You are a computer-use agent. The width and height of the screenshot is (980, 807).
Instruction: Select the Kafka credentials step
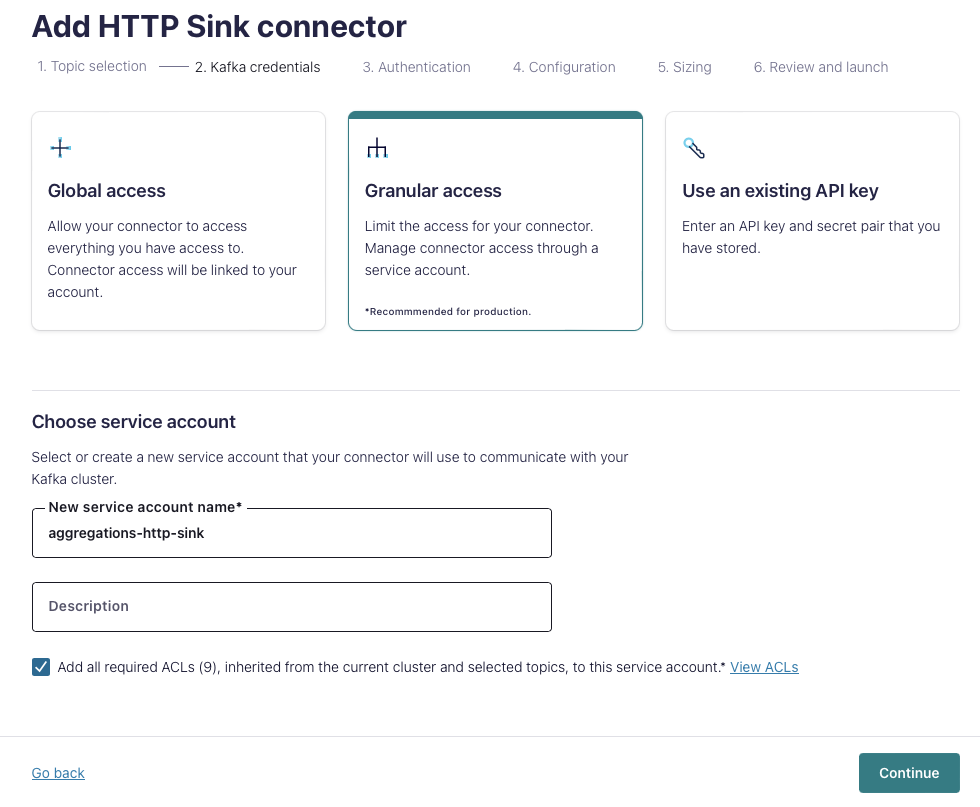(x=257, y=68)
